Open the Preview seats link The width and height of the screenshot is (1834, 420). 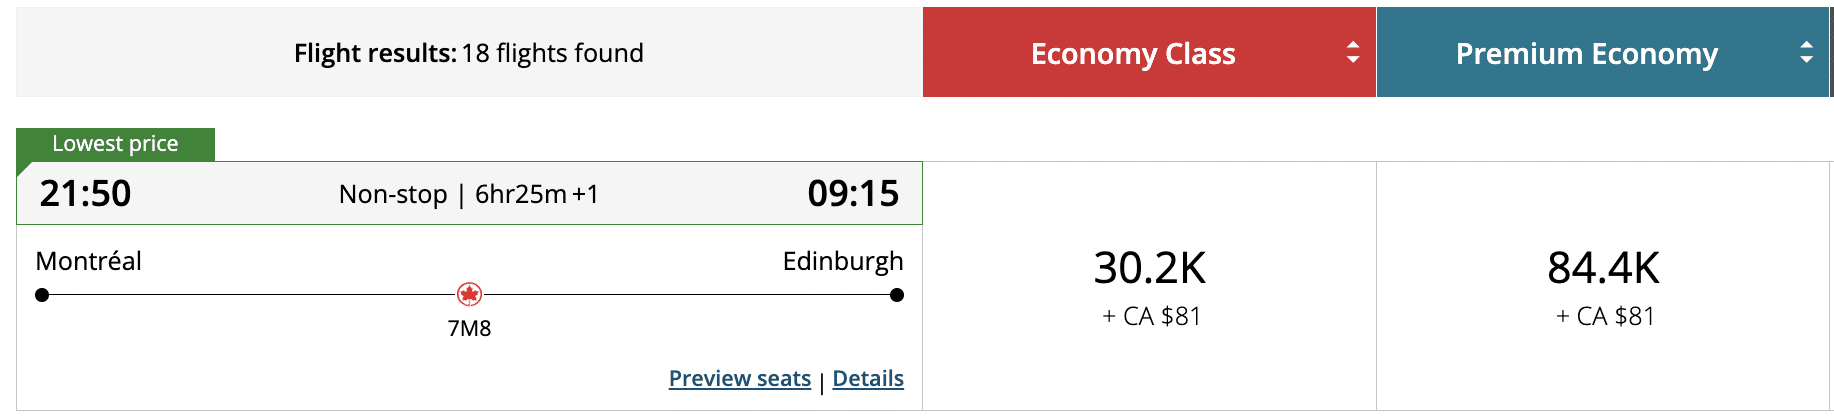point(739,378)
